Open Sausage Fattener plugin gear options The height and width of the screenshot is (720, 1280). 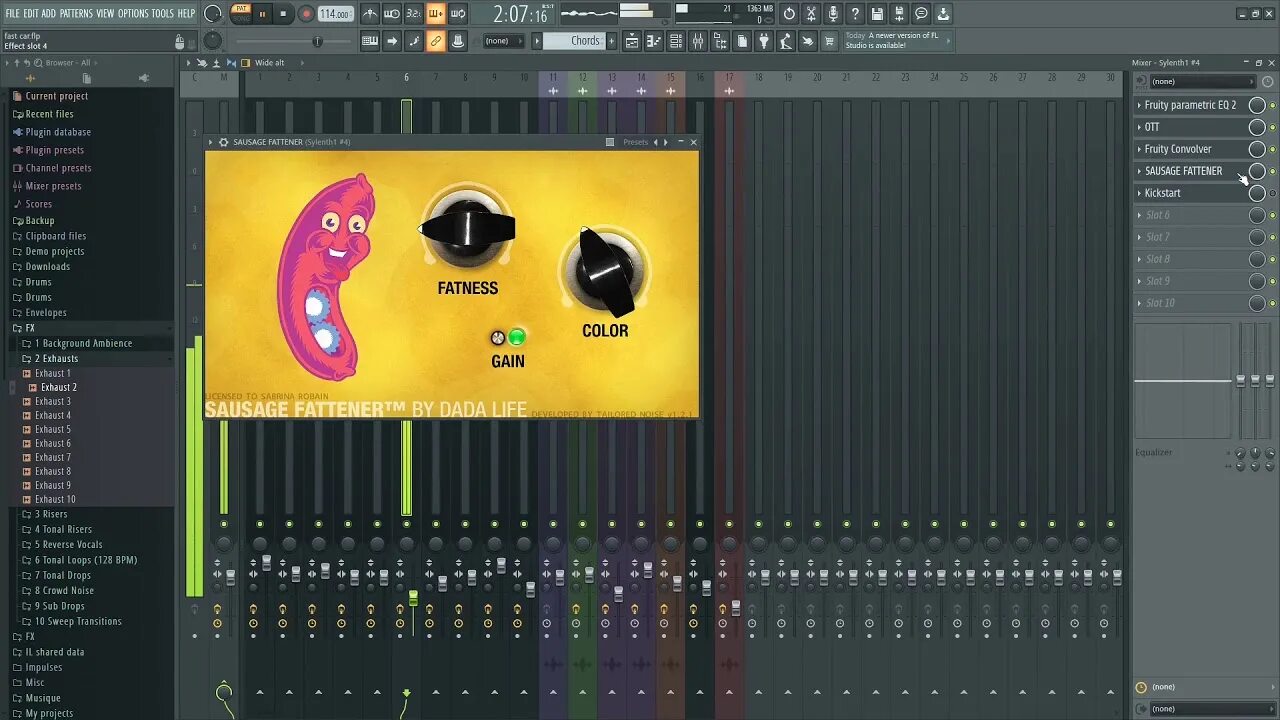click(x=223, y=142)
